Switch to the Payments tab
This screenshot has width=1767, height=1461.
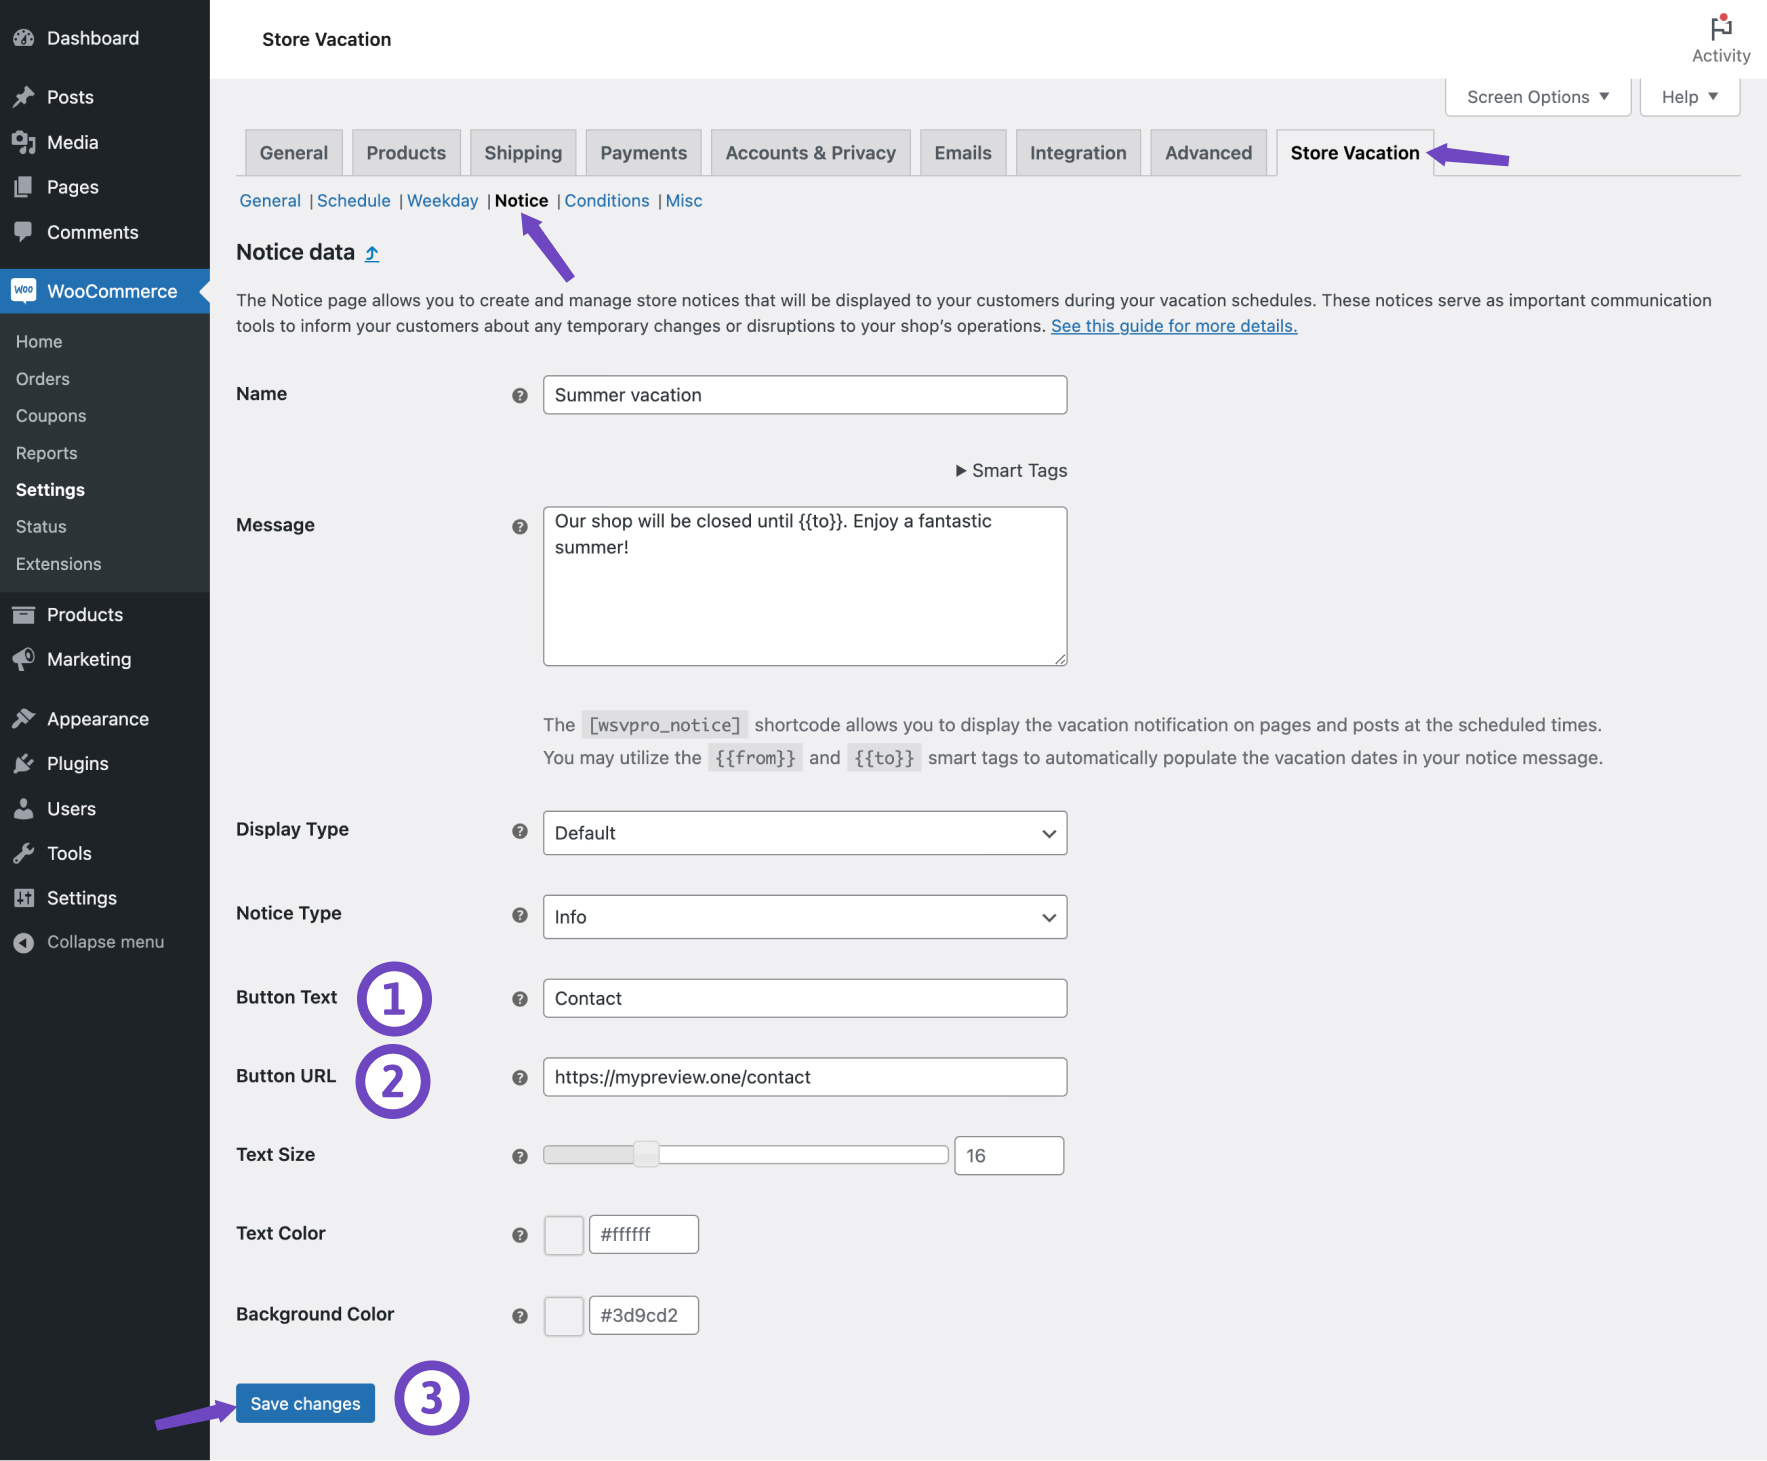tap(643, 152)
